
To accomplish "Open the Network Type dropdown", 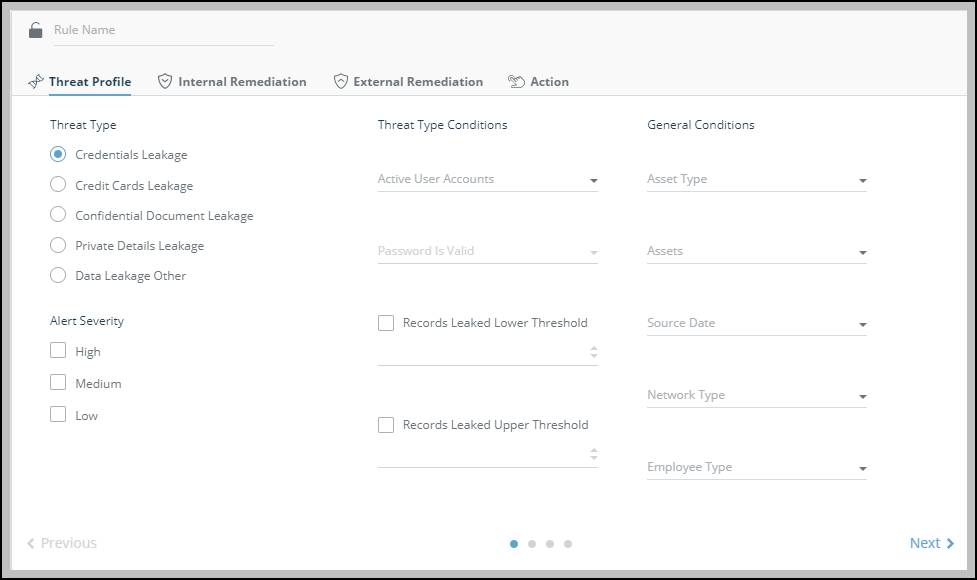I will [x=756, y=396].
